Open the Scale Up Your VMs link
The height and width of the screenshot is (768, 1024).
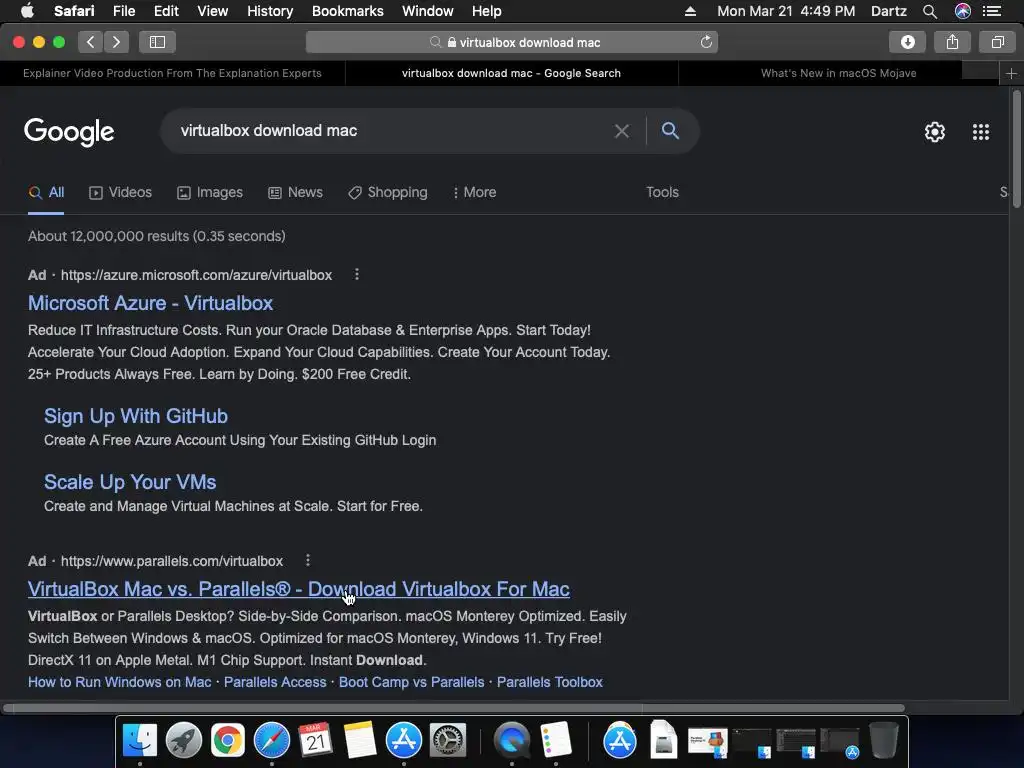pos(130,483)
